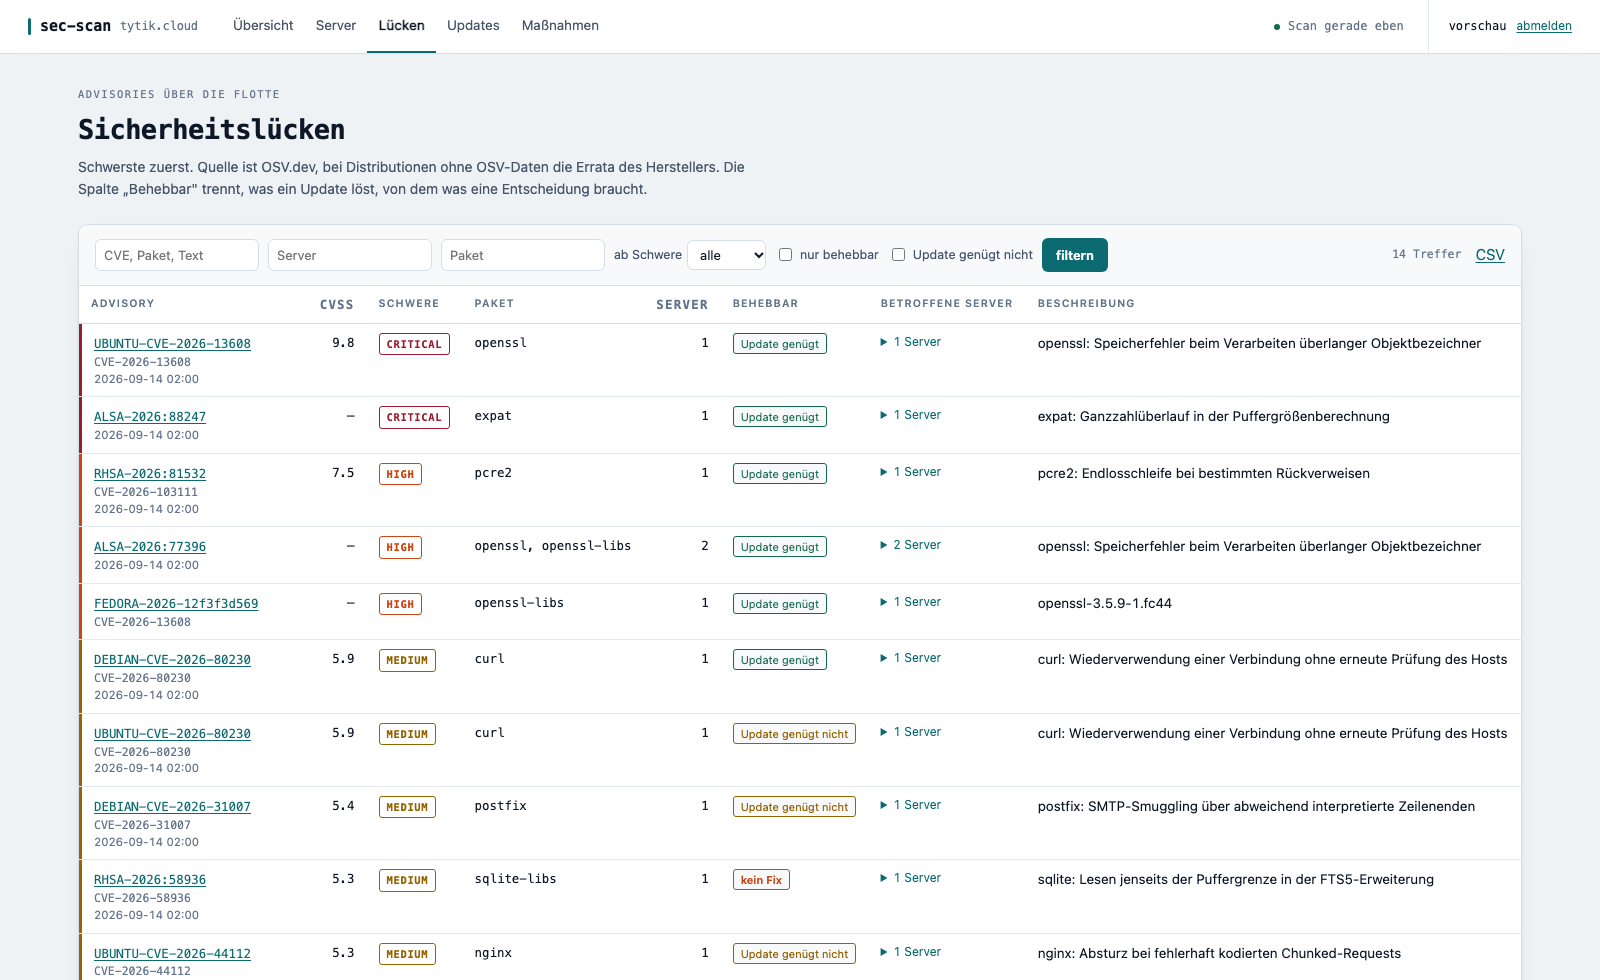Click the abmelden link
The width and height of the screenshot is (1600, 980).
pos(1544,26)
